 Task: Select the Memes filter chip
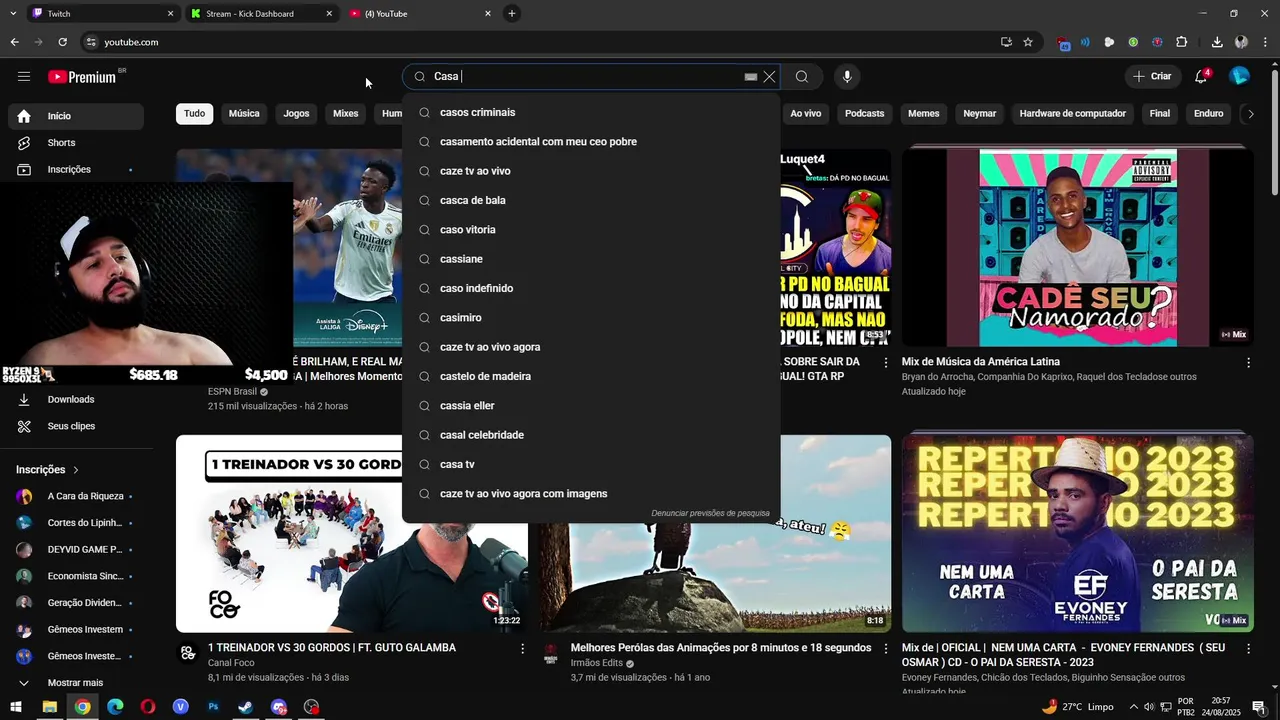click(923, 113)
